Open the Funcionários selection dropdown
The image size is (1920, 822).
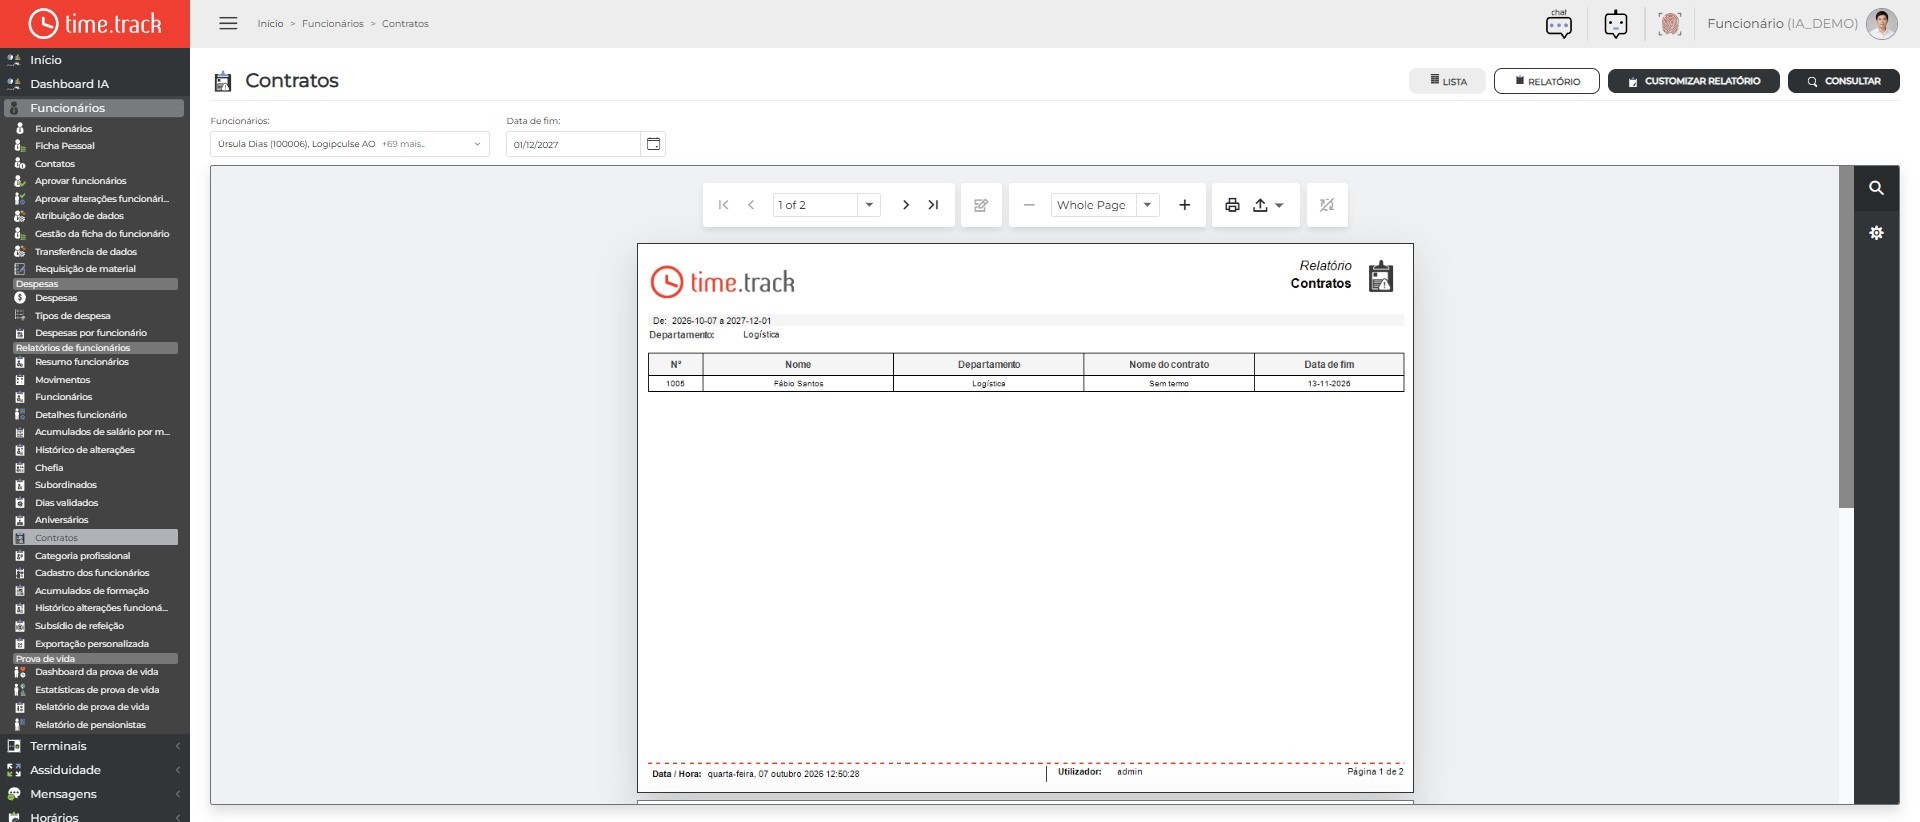coord(350,144)
